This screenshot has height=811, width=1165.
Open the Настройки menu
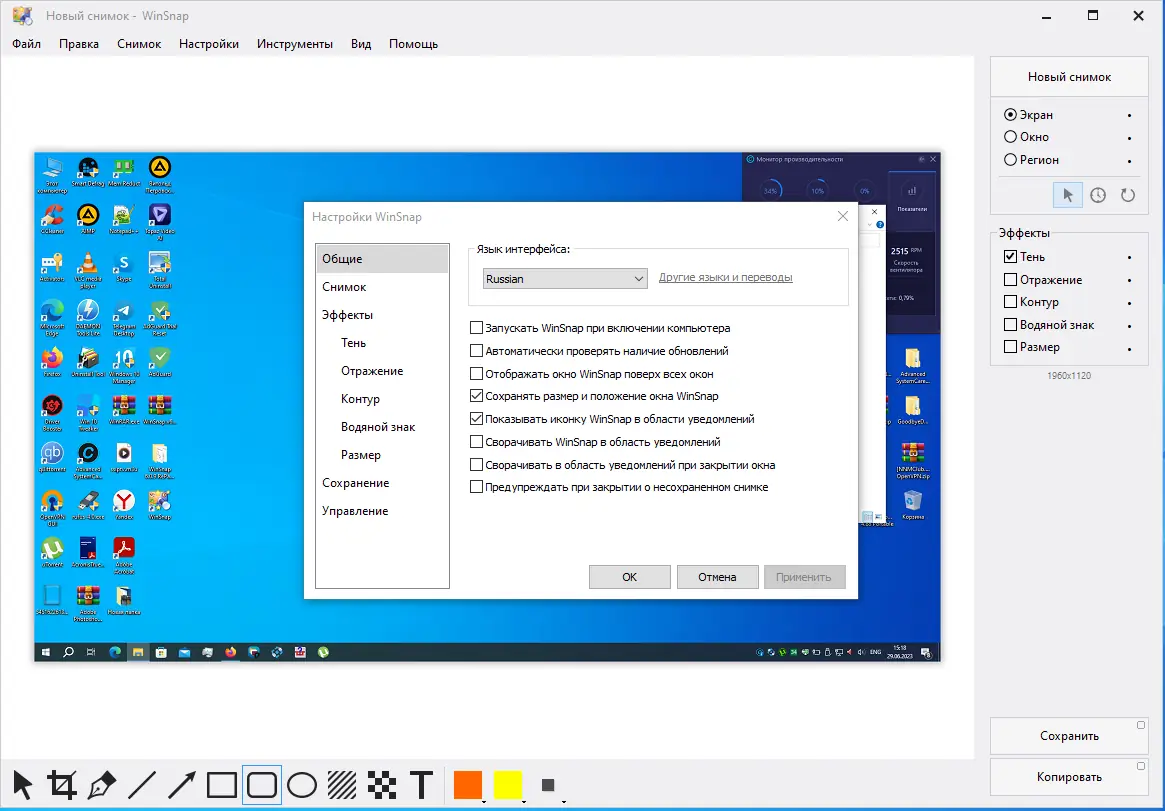(x=209, y=44)
